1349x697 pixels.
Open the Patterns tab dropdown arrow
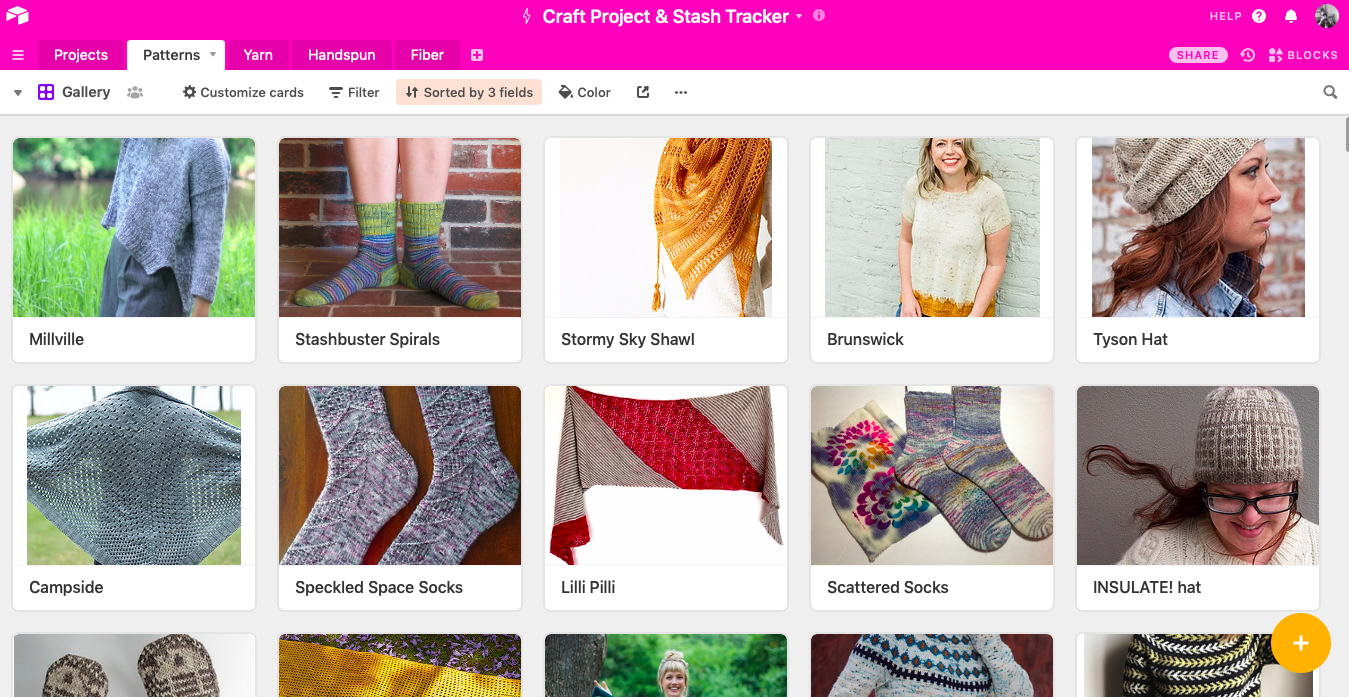click(x=213, y=55)
